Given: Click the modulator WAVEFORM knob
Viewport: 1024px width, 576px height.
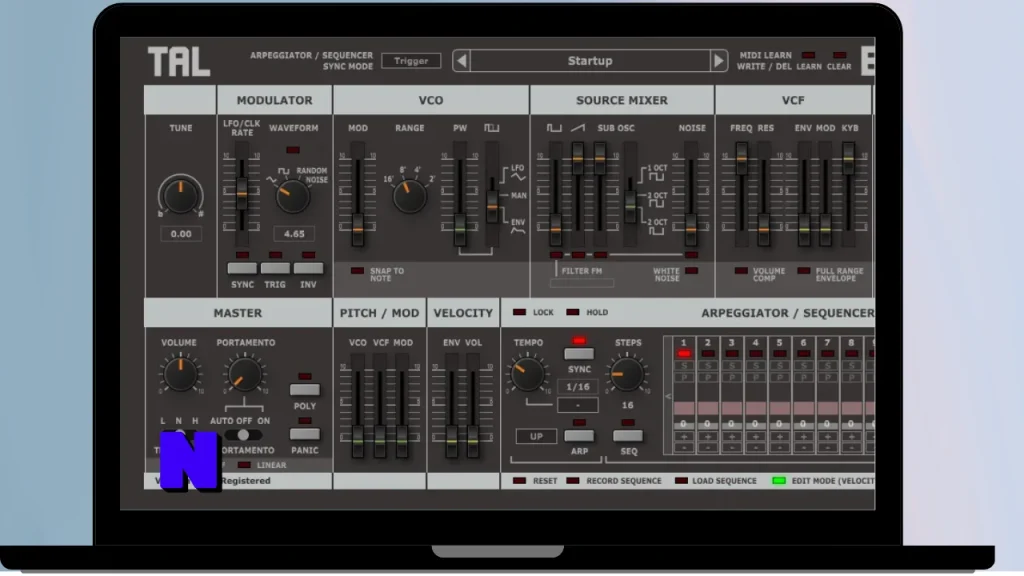Looking at the screenshot, I should pos(292,196).
